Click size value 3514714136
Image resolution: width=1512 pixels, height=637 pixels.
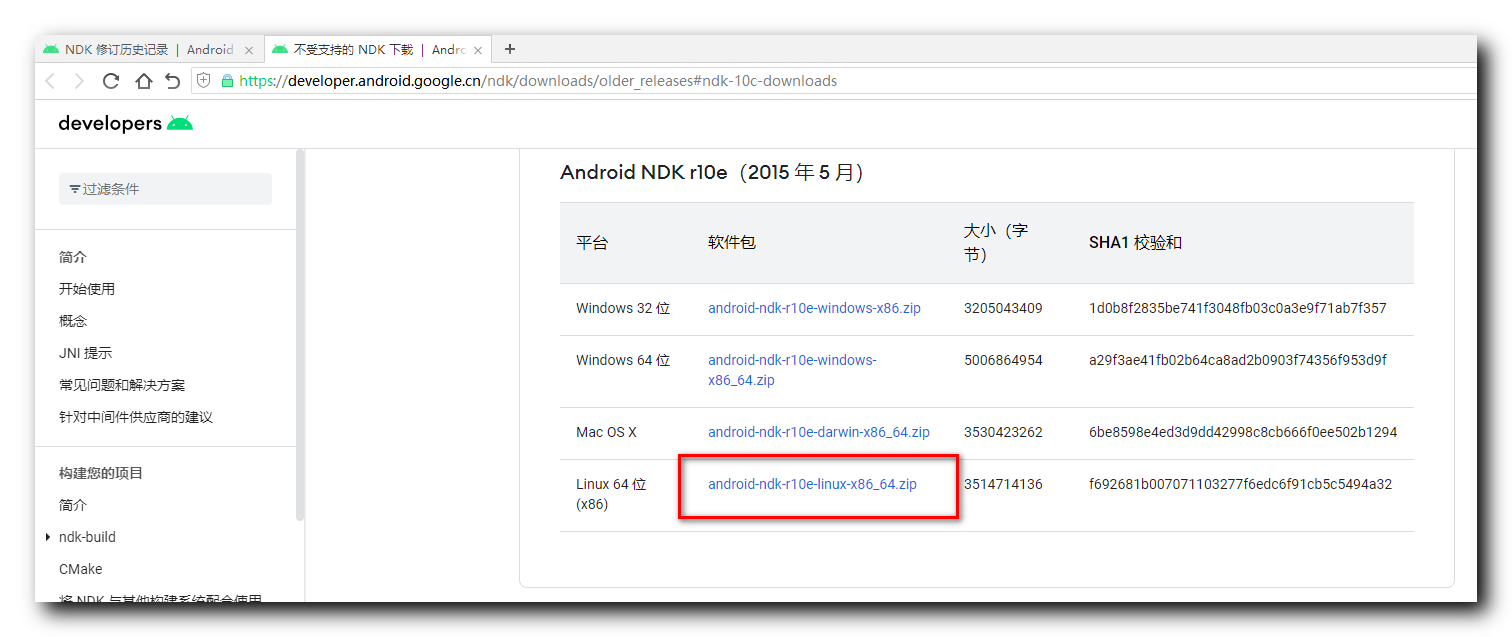tap(1003, 484)
